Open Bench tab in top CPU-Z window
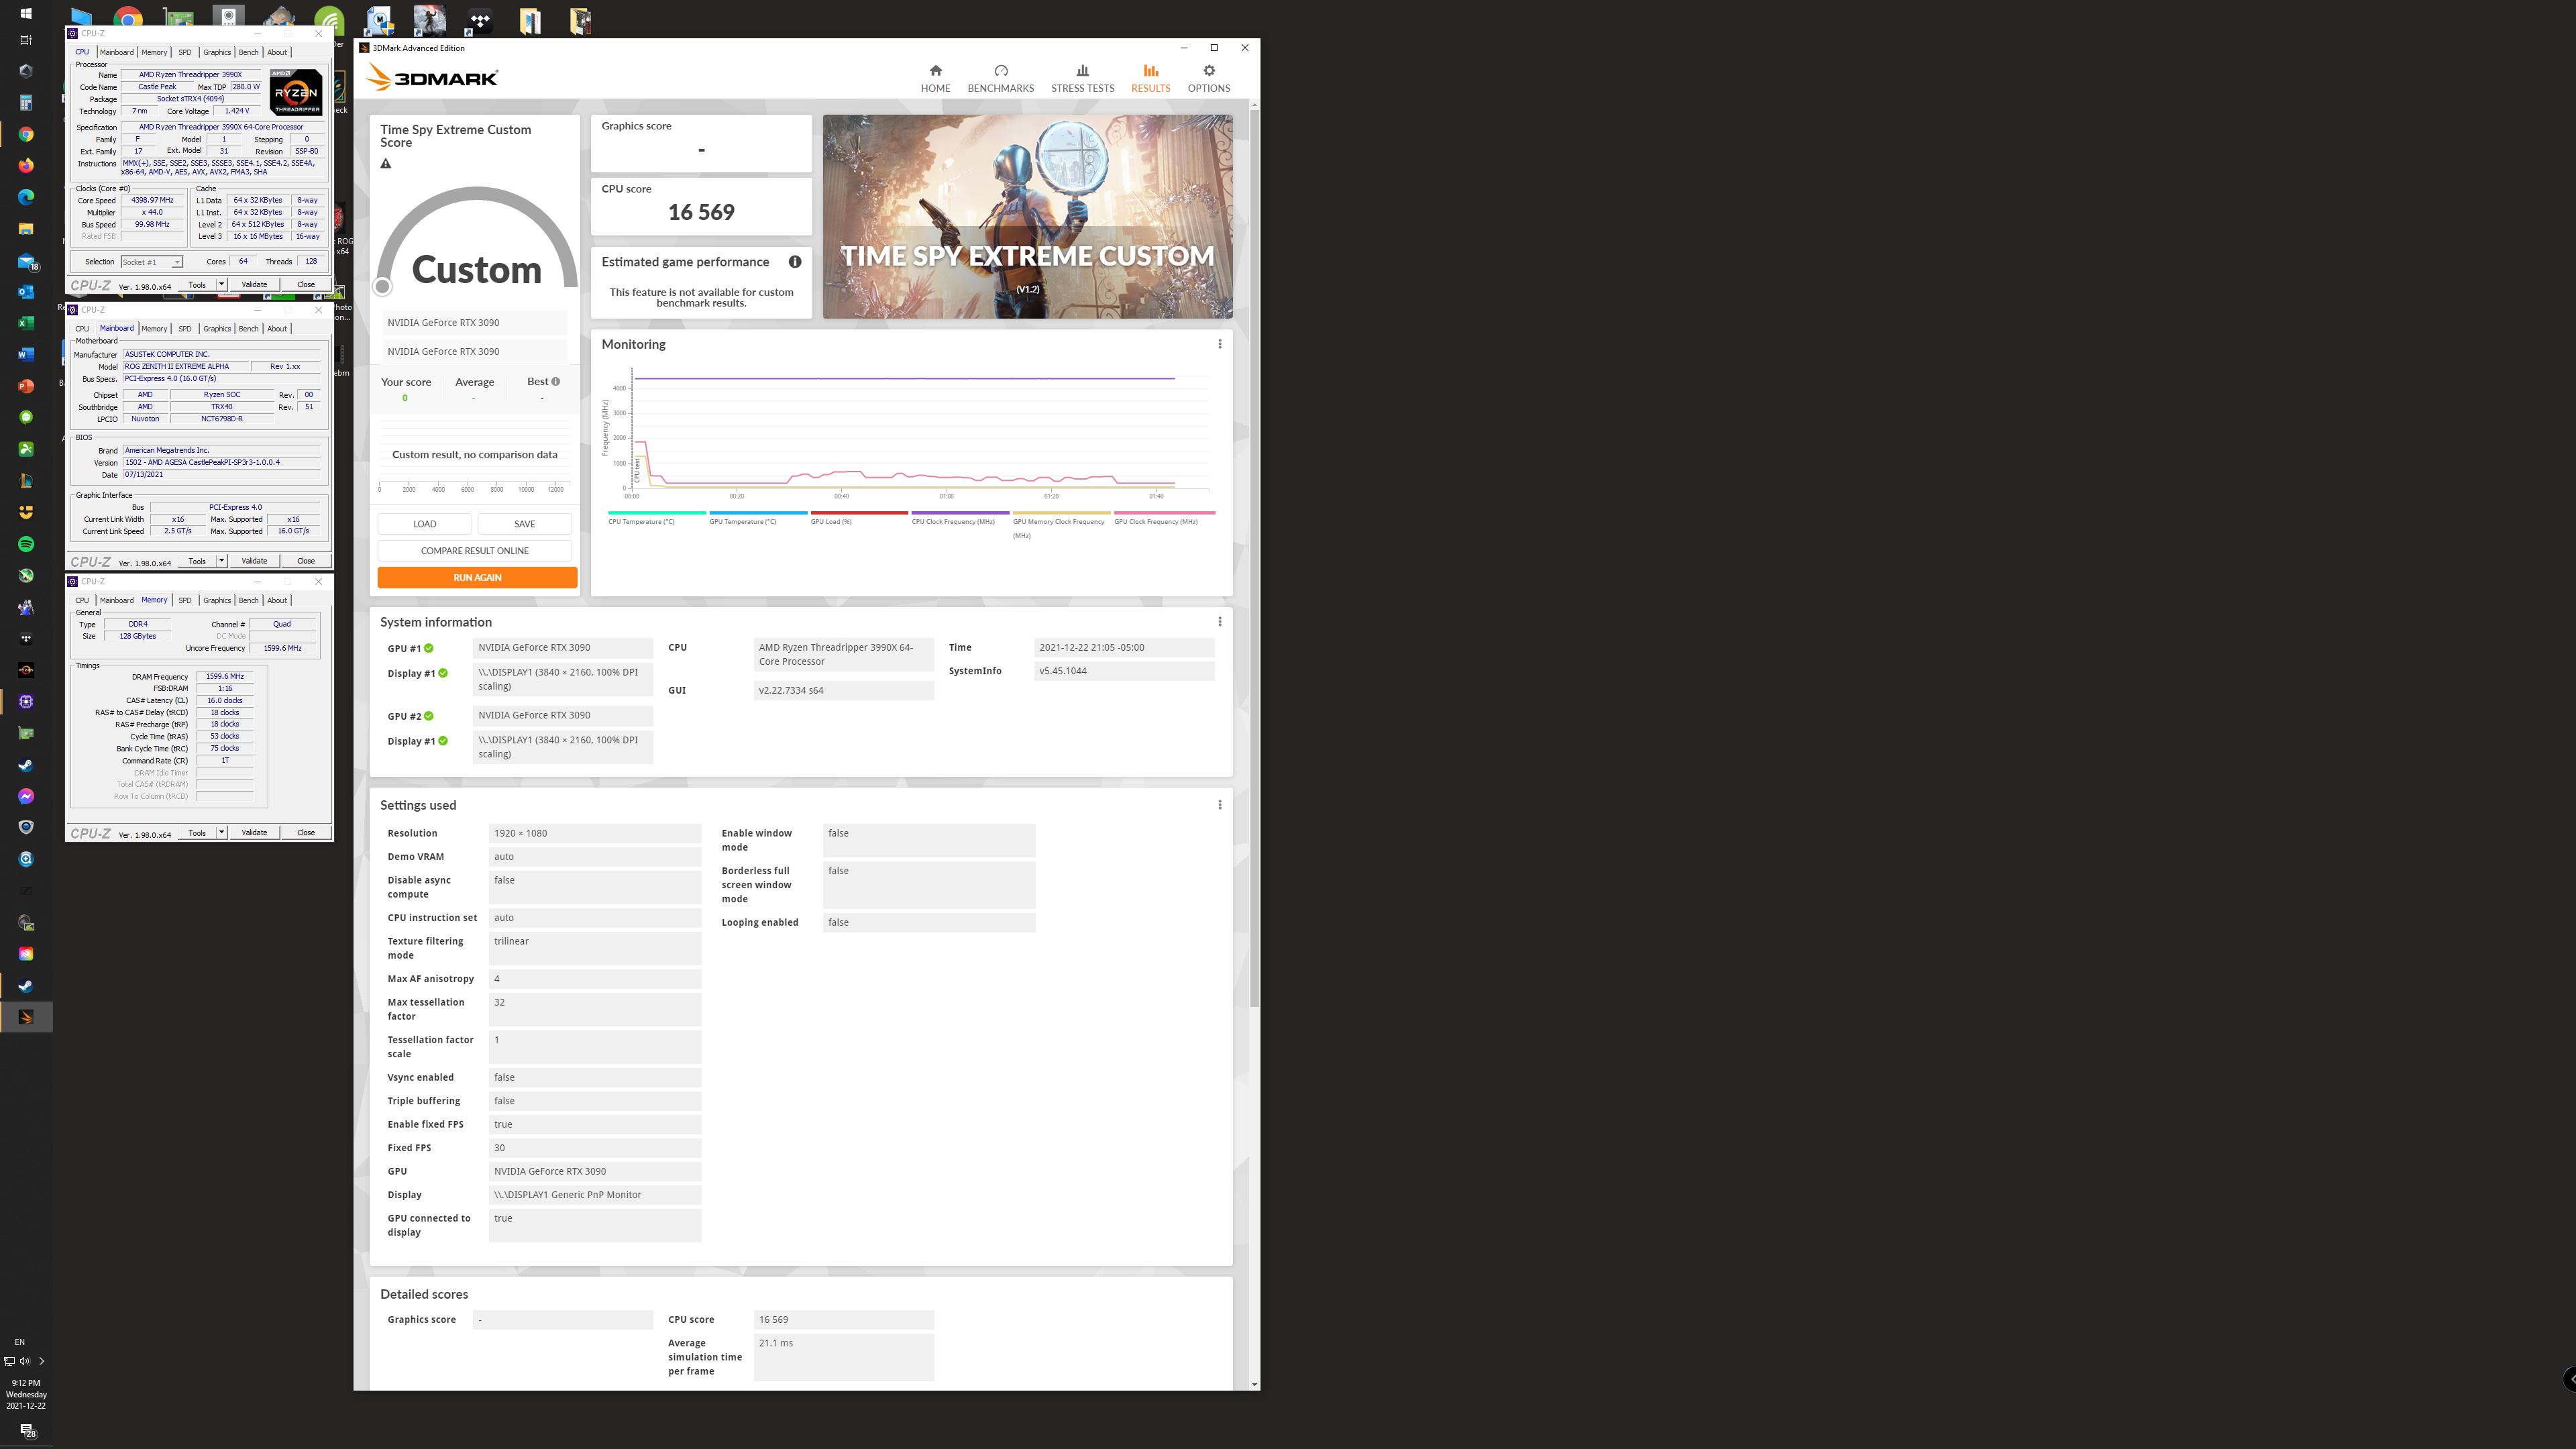Image resolution: width=2576 pixels, height=1449 pixels. click(248, 52)
